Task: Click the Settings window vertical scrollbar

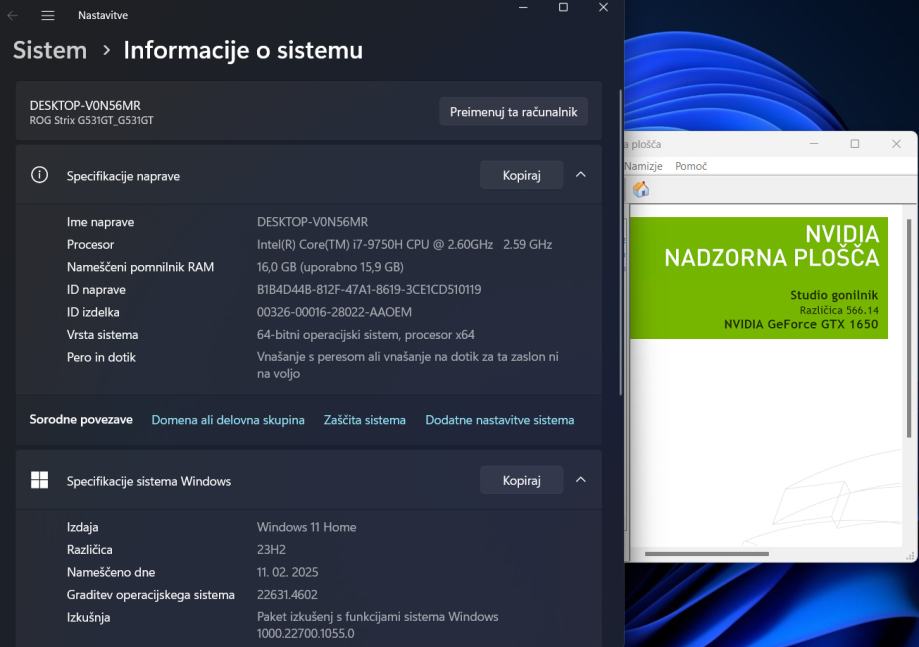Action: [620, 242]
